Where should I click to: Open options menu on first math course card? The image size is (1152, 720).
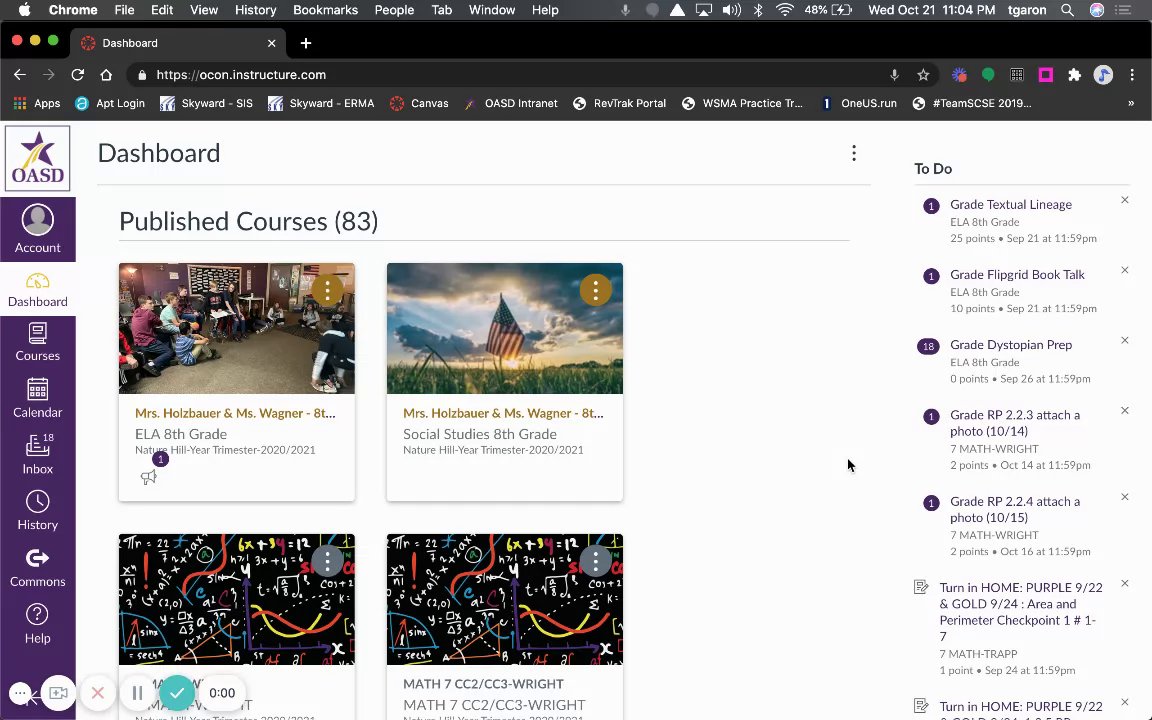[328, 561]
